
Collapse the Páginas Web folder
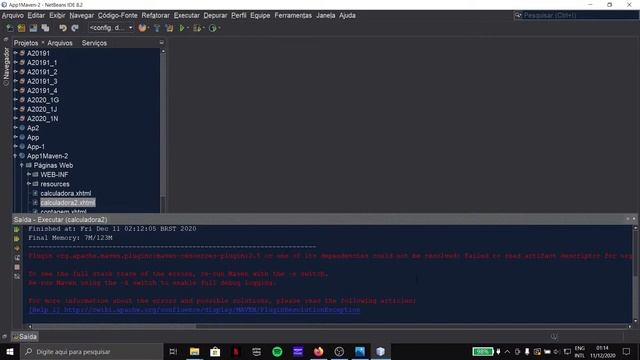click(22, 165)
